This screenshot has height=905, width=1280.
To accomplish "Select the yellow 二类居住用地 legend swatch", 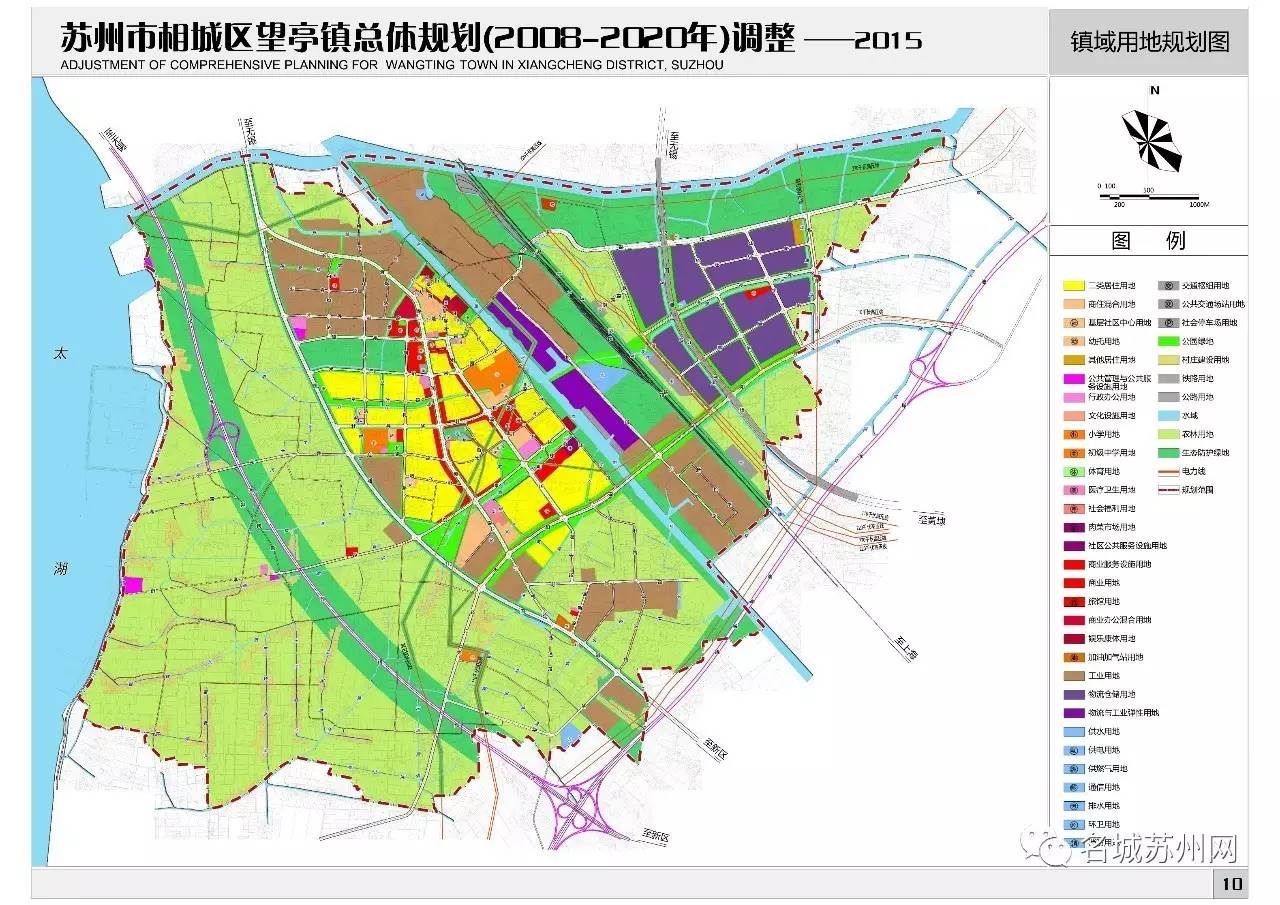I will 1072,285.
